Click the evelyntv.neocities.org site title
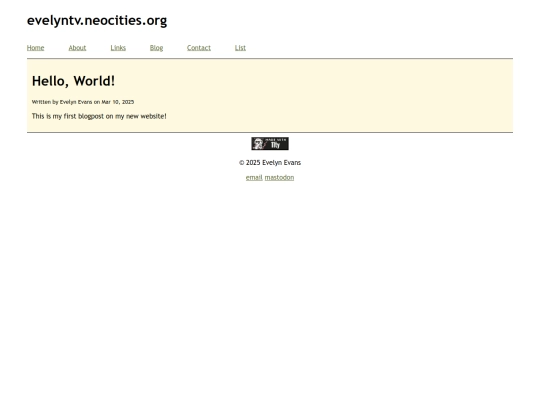This screenshot has height=405, width=540. [x=97, y=21]
